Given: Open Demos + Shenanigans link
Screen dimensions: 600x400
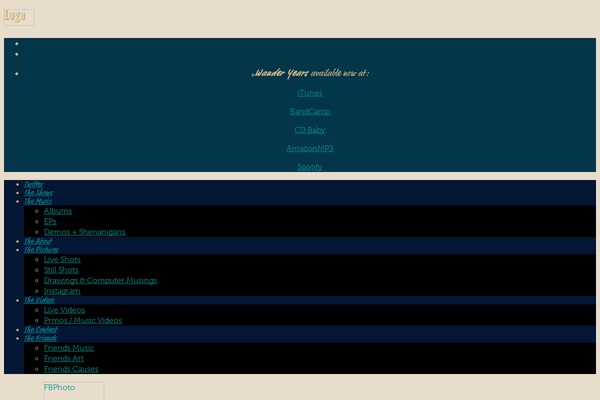Looking at the screenshot, I should pos(85,232).
